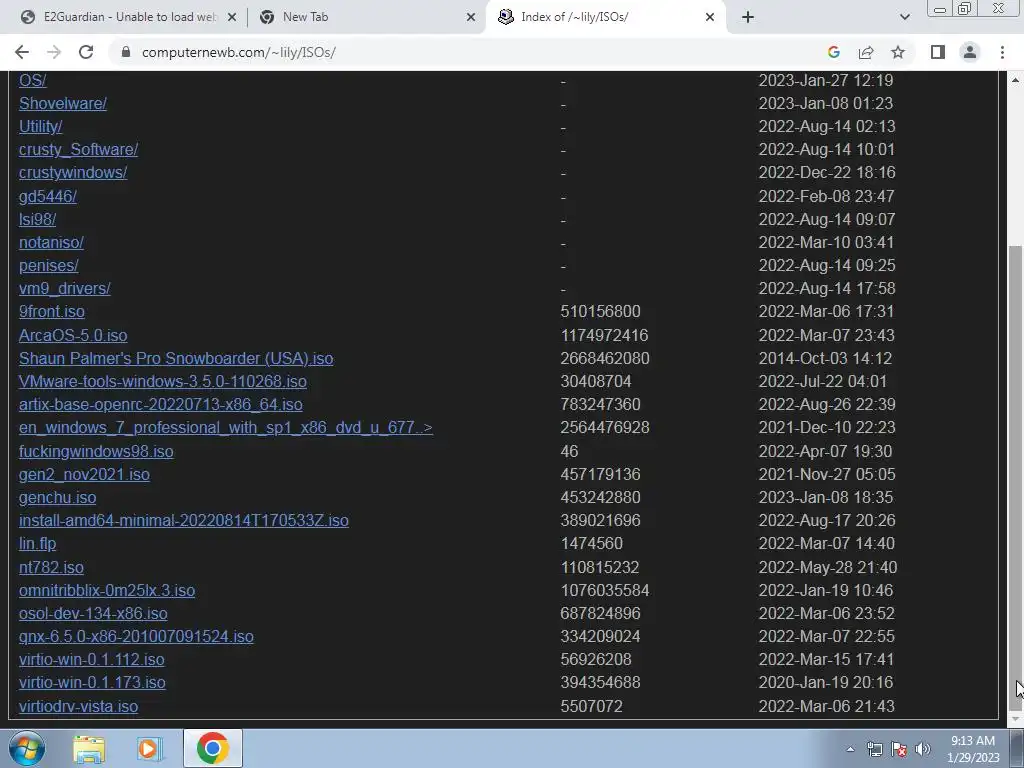1024x768 pixels.
Task: Download osol-dev-134-x86.iso
Action: pyautogui.click(x=93, y=614)
